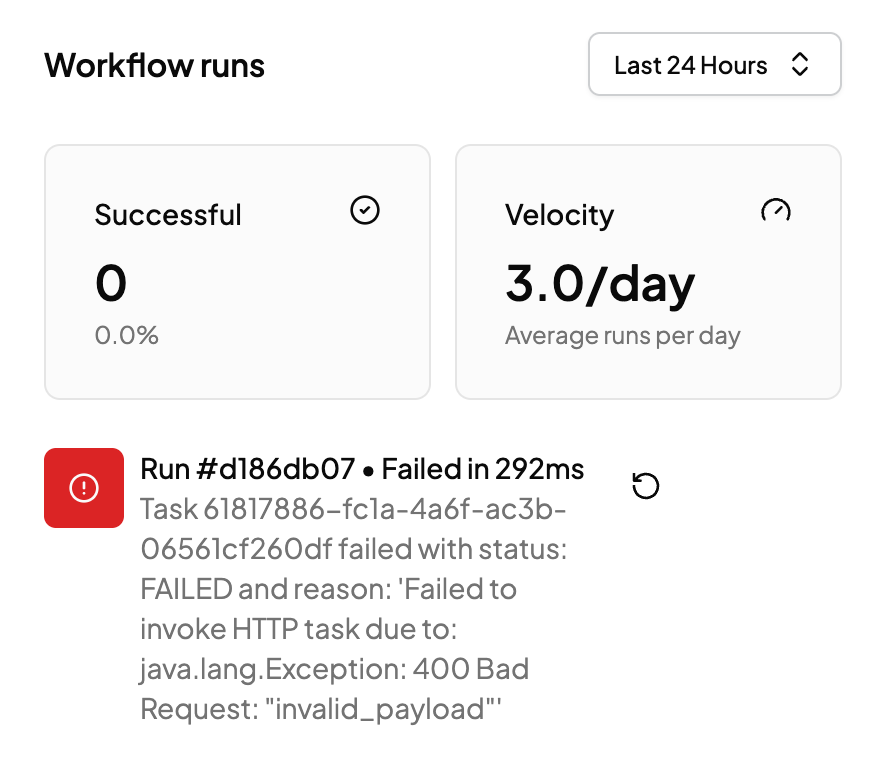Click the Successful card label
The image size is (874, 764).
(x=168, y=214)
